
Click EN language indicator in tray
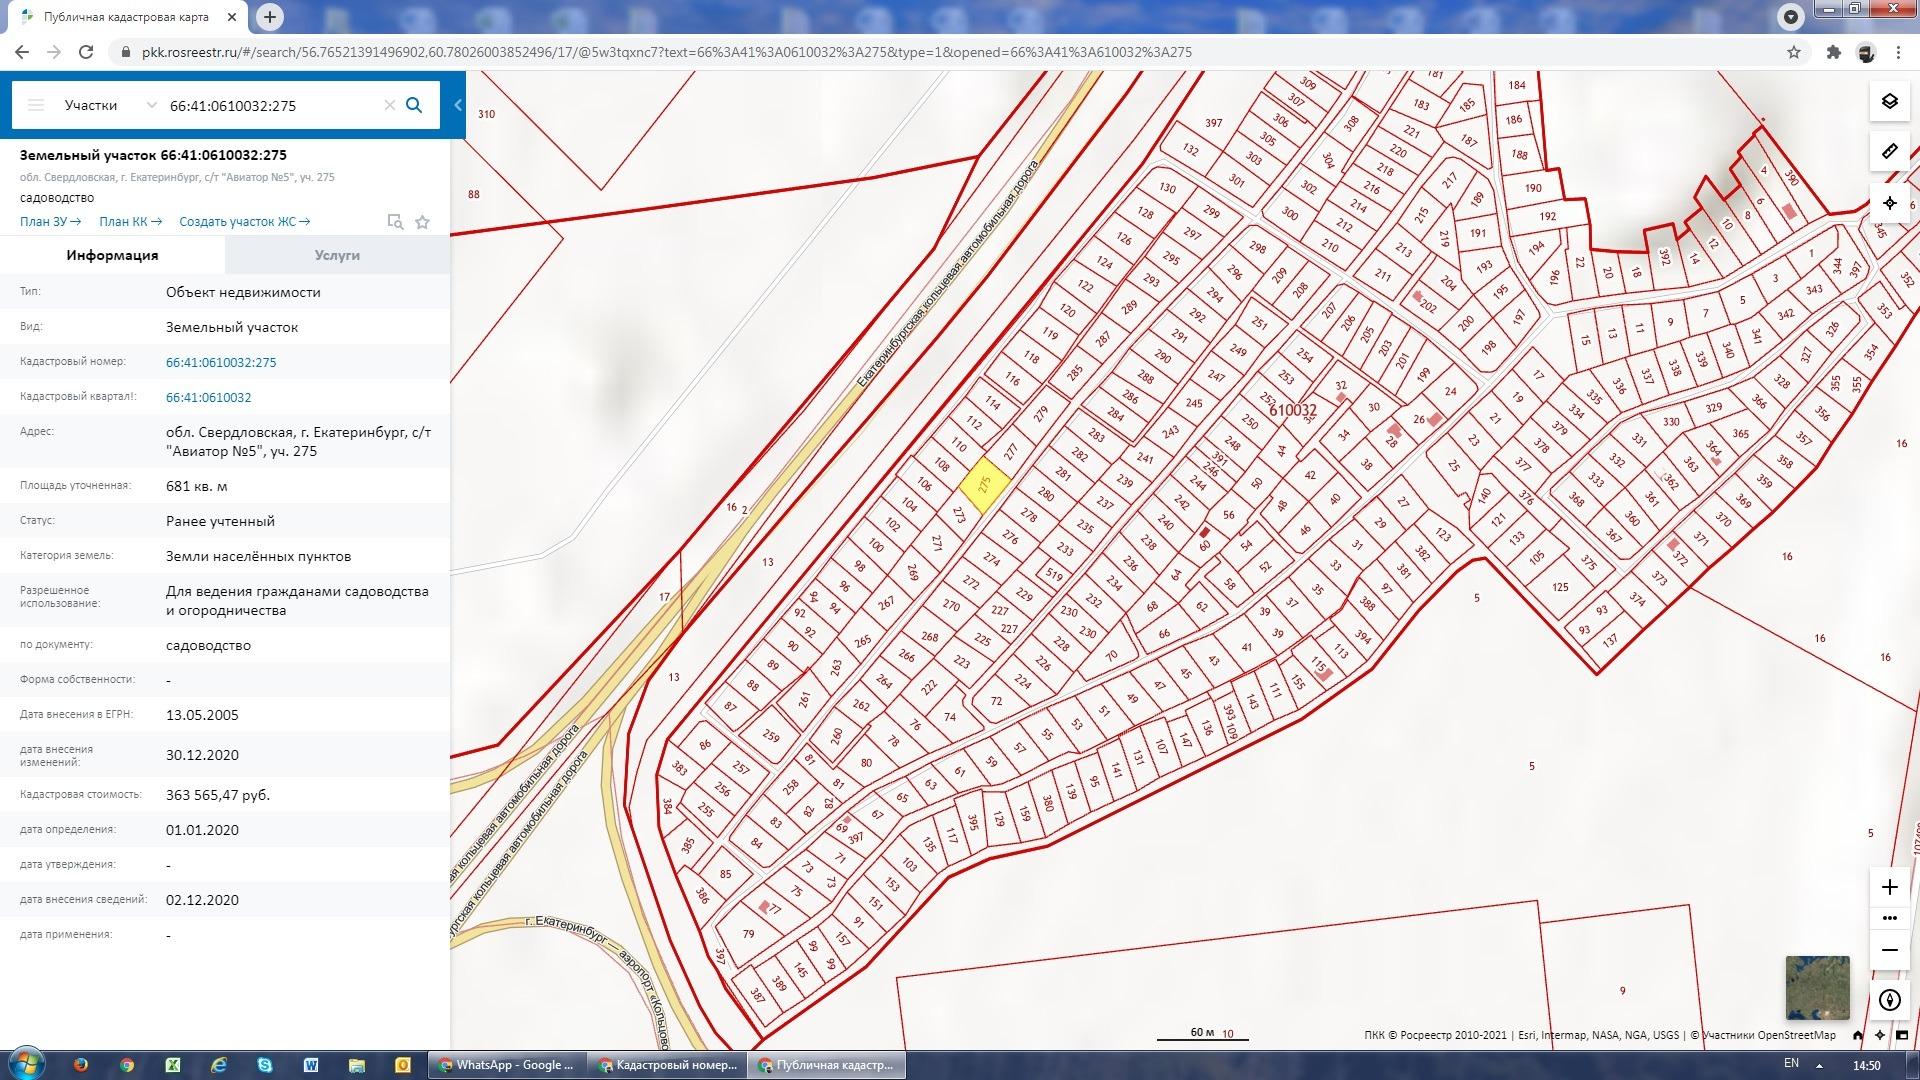(x=1791, y=1063)
